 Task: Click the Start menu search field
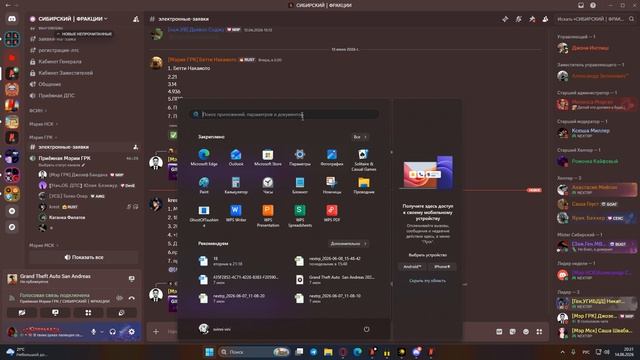click(x=284, y=115)
